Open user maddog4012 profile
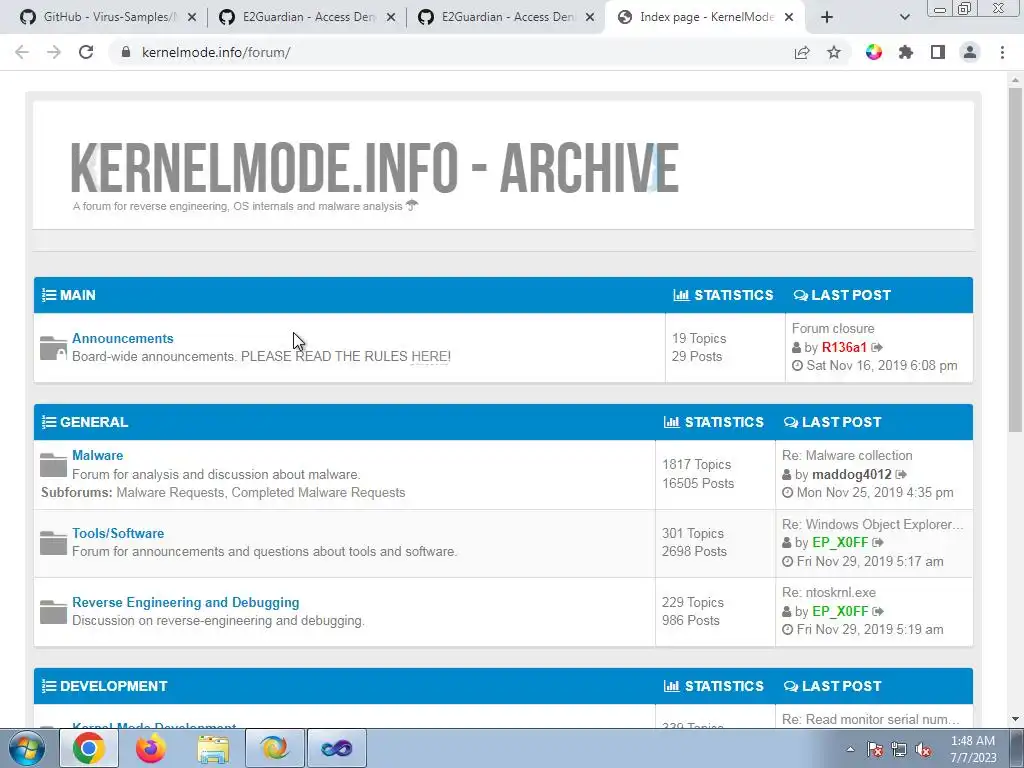Screen dimensions: 1024x768 point(852,474)
